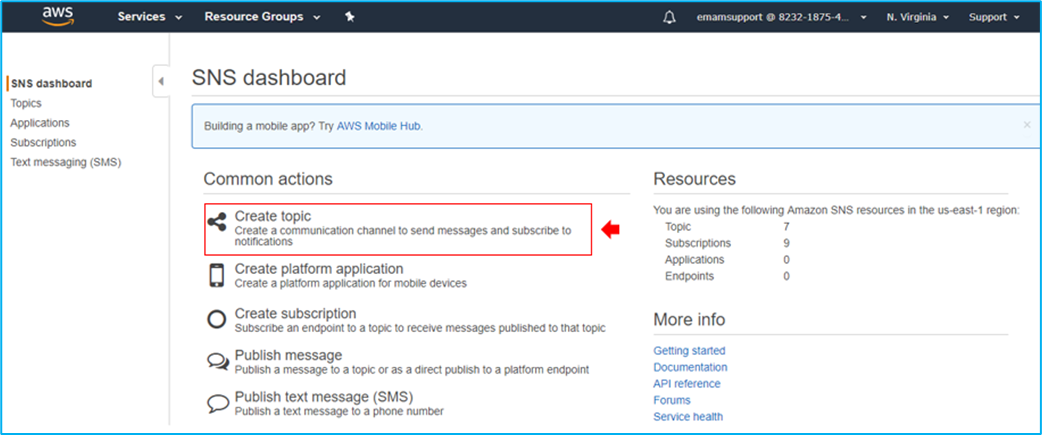This screenshot has width=1042, height=435.
Task: Check the Service health link
Action: [688, 417]
